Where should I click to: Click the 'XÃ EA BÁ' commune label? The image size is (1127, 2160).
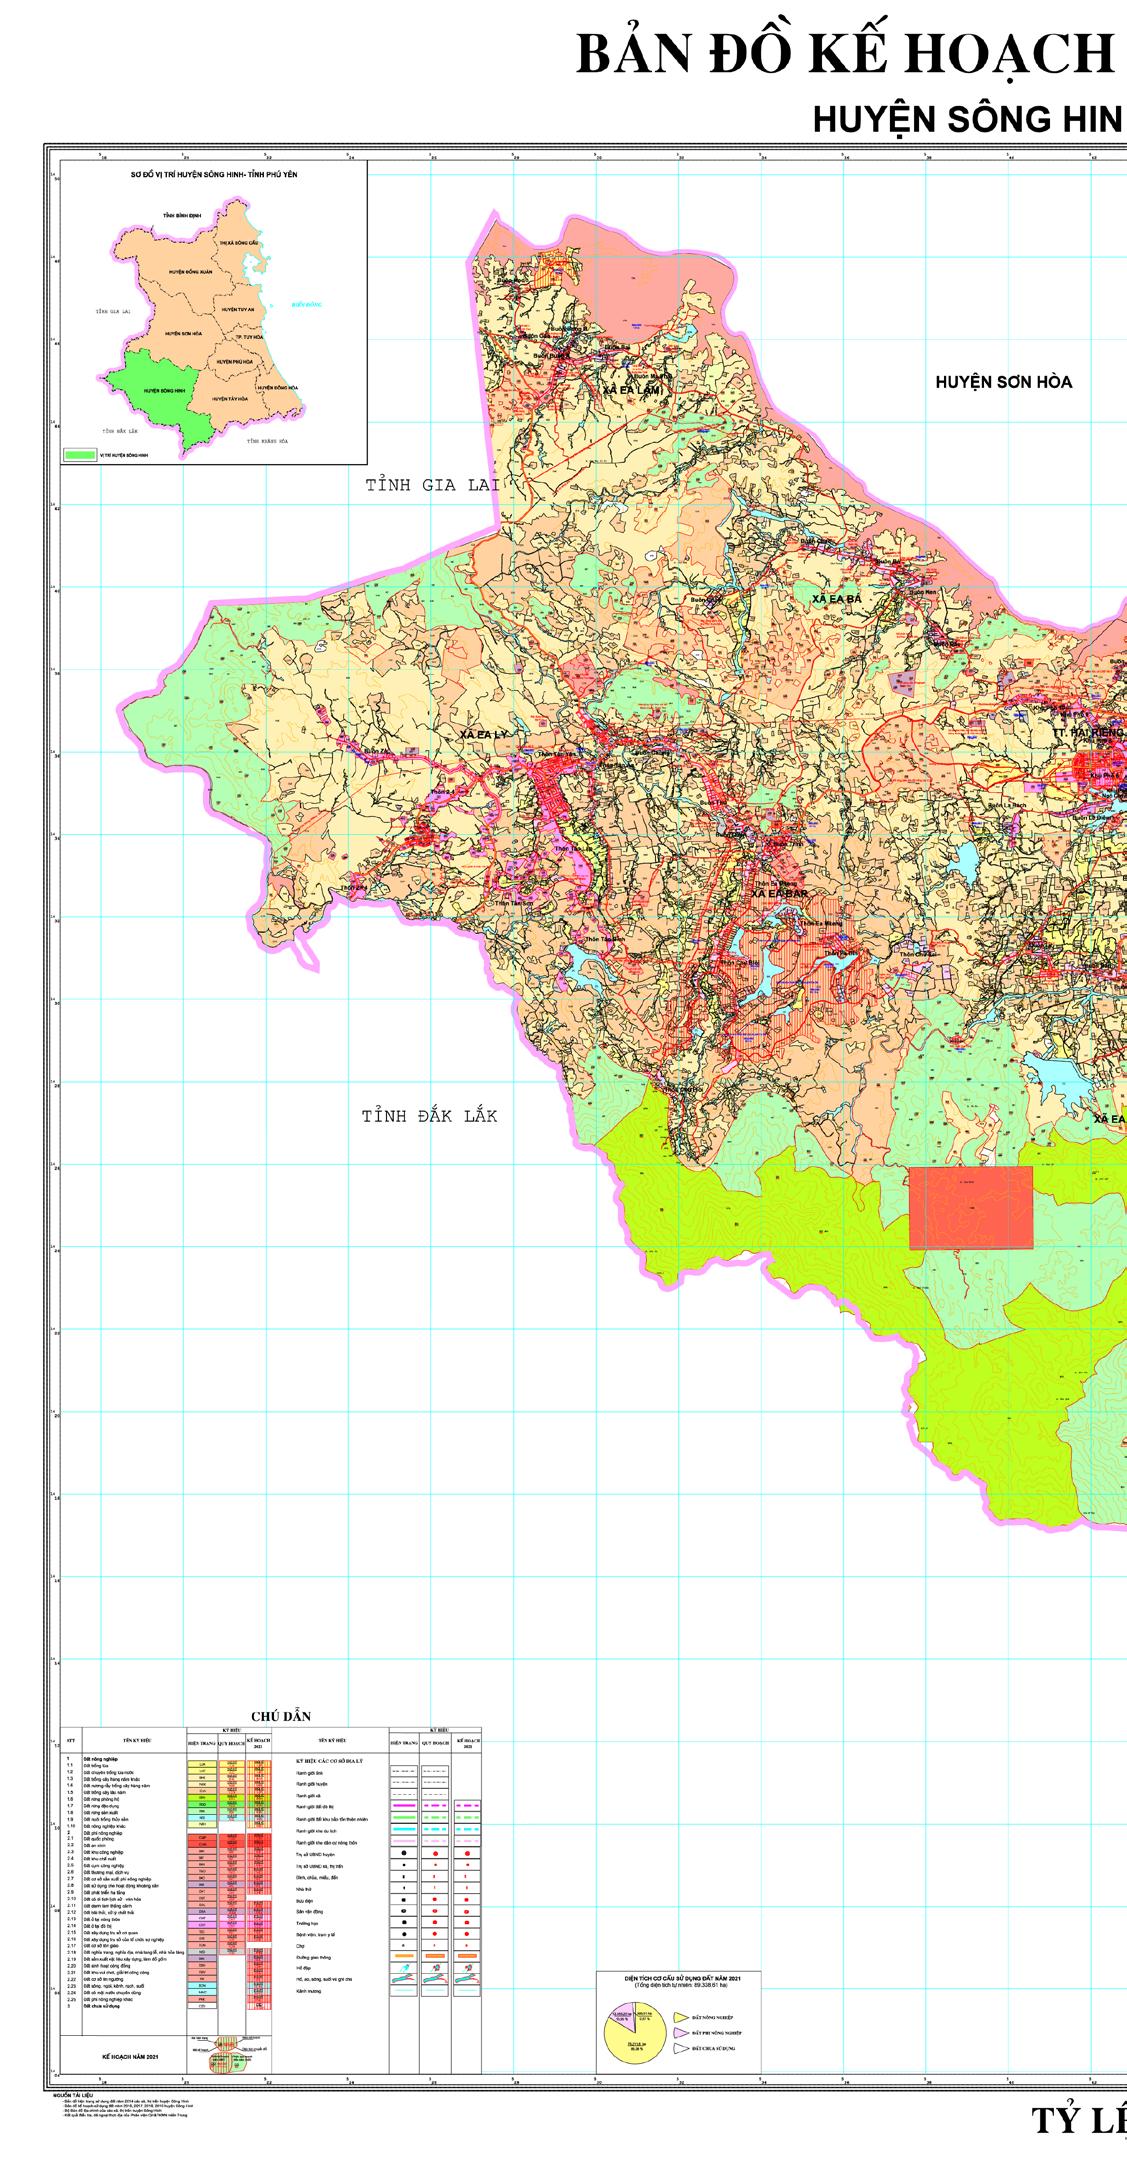(x=837, y=598)
